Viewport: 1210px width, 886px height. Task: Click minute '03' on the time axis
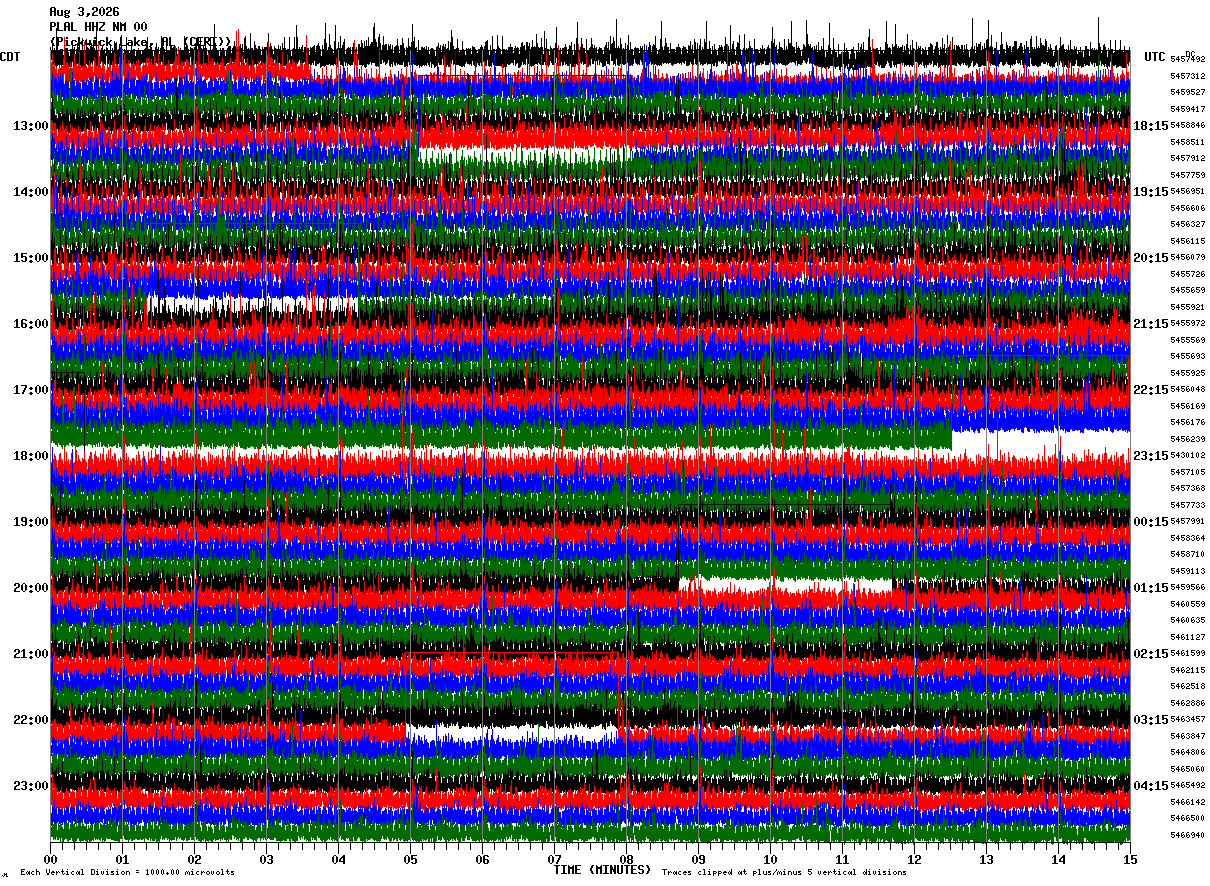click(266, 859)
